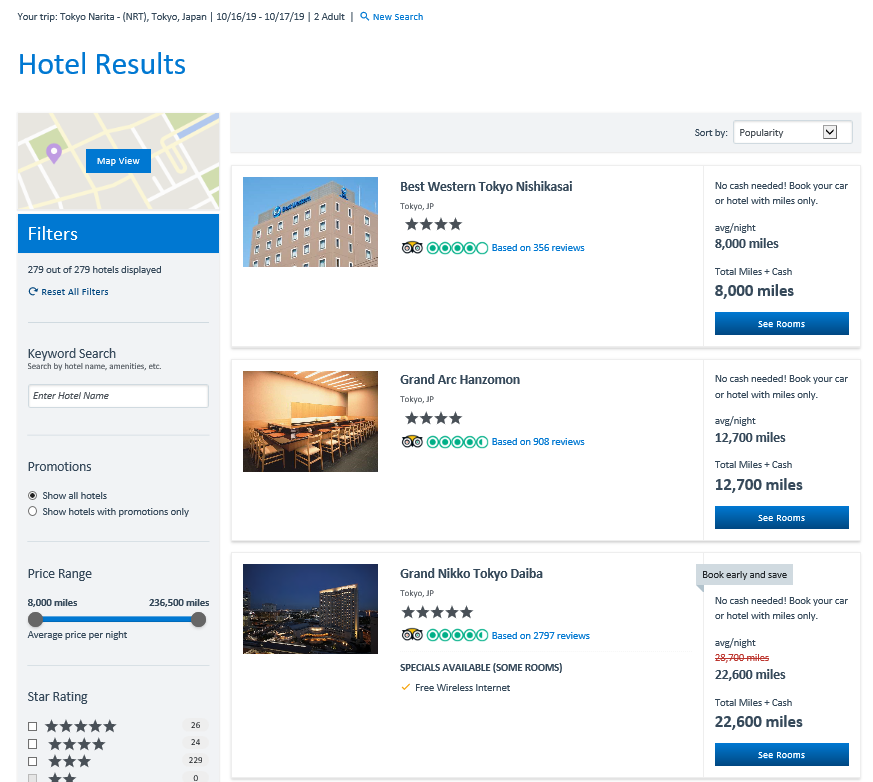Click Best Western four-star rating icons
This screenshot has width=873, height=782.
[433, 224]
